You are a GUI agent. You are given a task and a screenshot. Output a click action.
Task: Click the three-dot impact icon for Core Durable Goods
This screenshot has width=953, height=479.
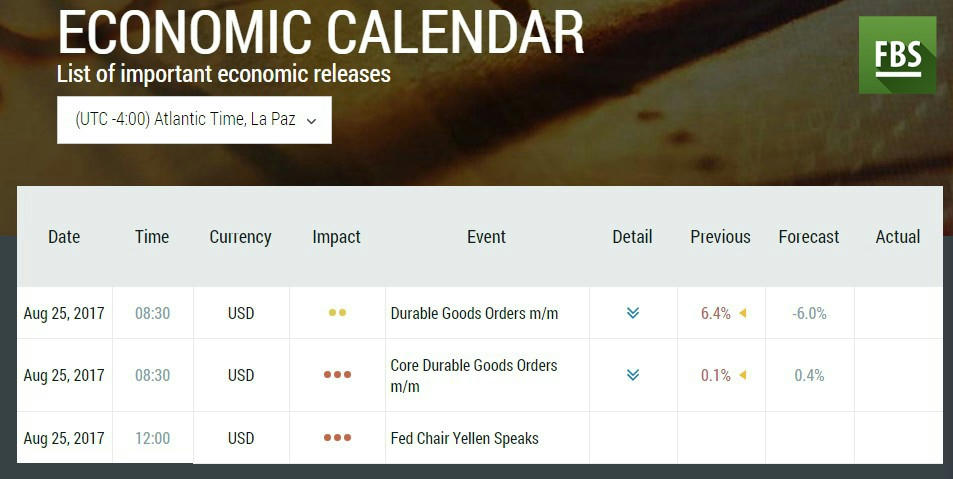[x=337, y=375]
